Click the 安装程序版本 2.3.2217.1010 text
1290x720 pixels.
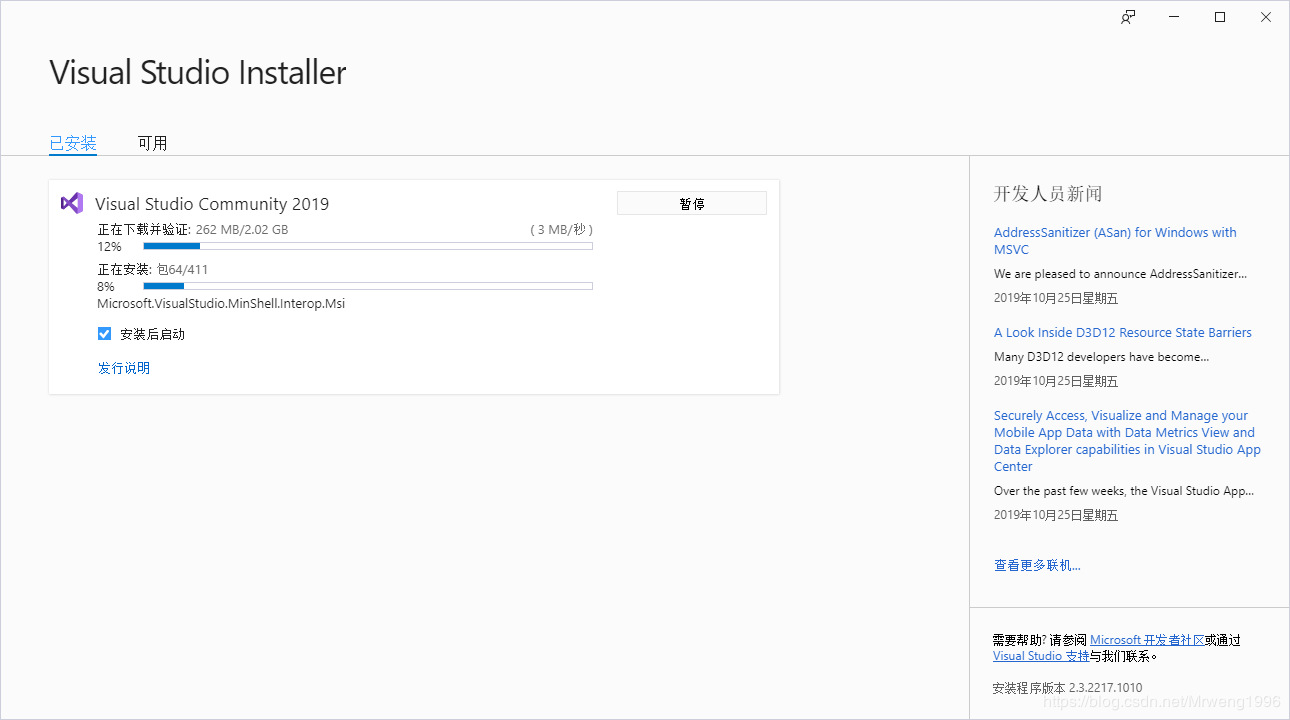(x=1067, y=687)
